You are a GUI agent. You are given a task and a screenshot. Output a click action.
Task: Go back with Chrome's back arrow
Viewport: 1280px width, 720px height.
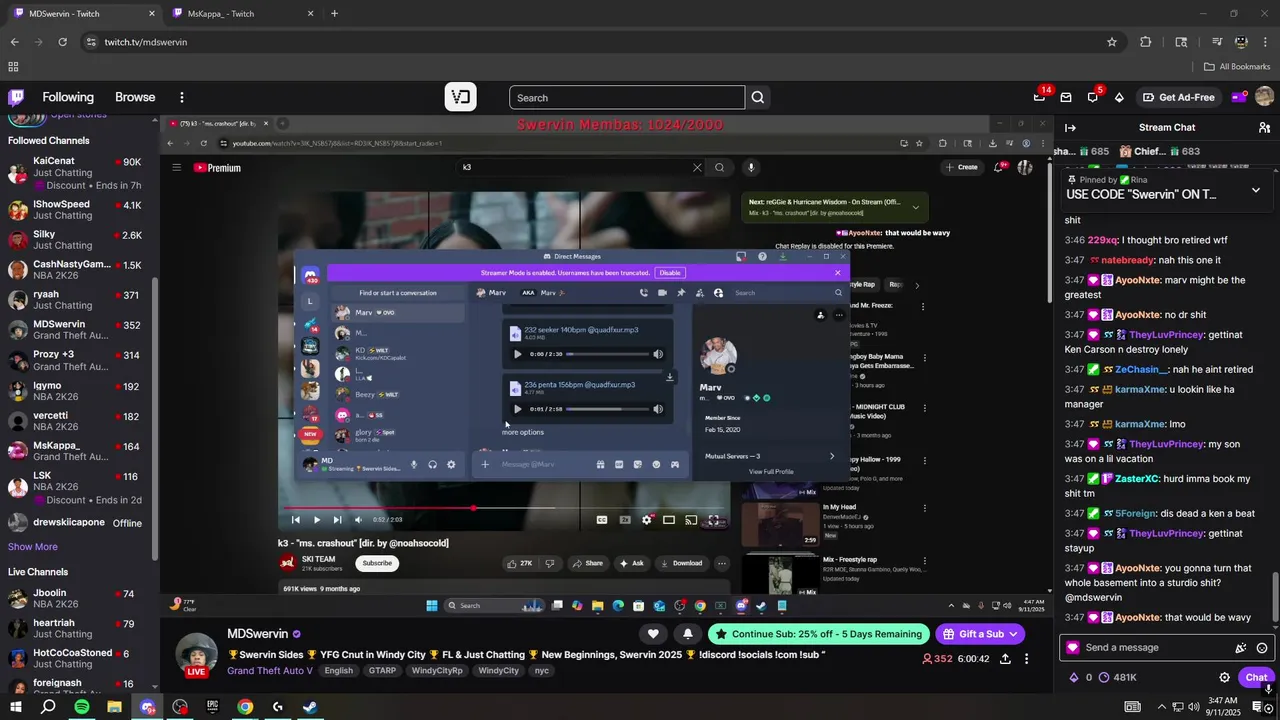pyautogui.click(x=14, y=42)
